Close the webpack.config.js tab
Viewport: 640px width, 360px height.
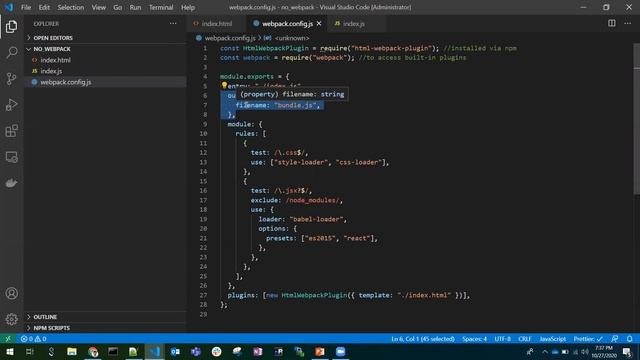319,24
